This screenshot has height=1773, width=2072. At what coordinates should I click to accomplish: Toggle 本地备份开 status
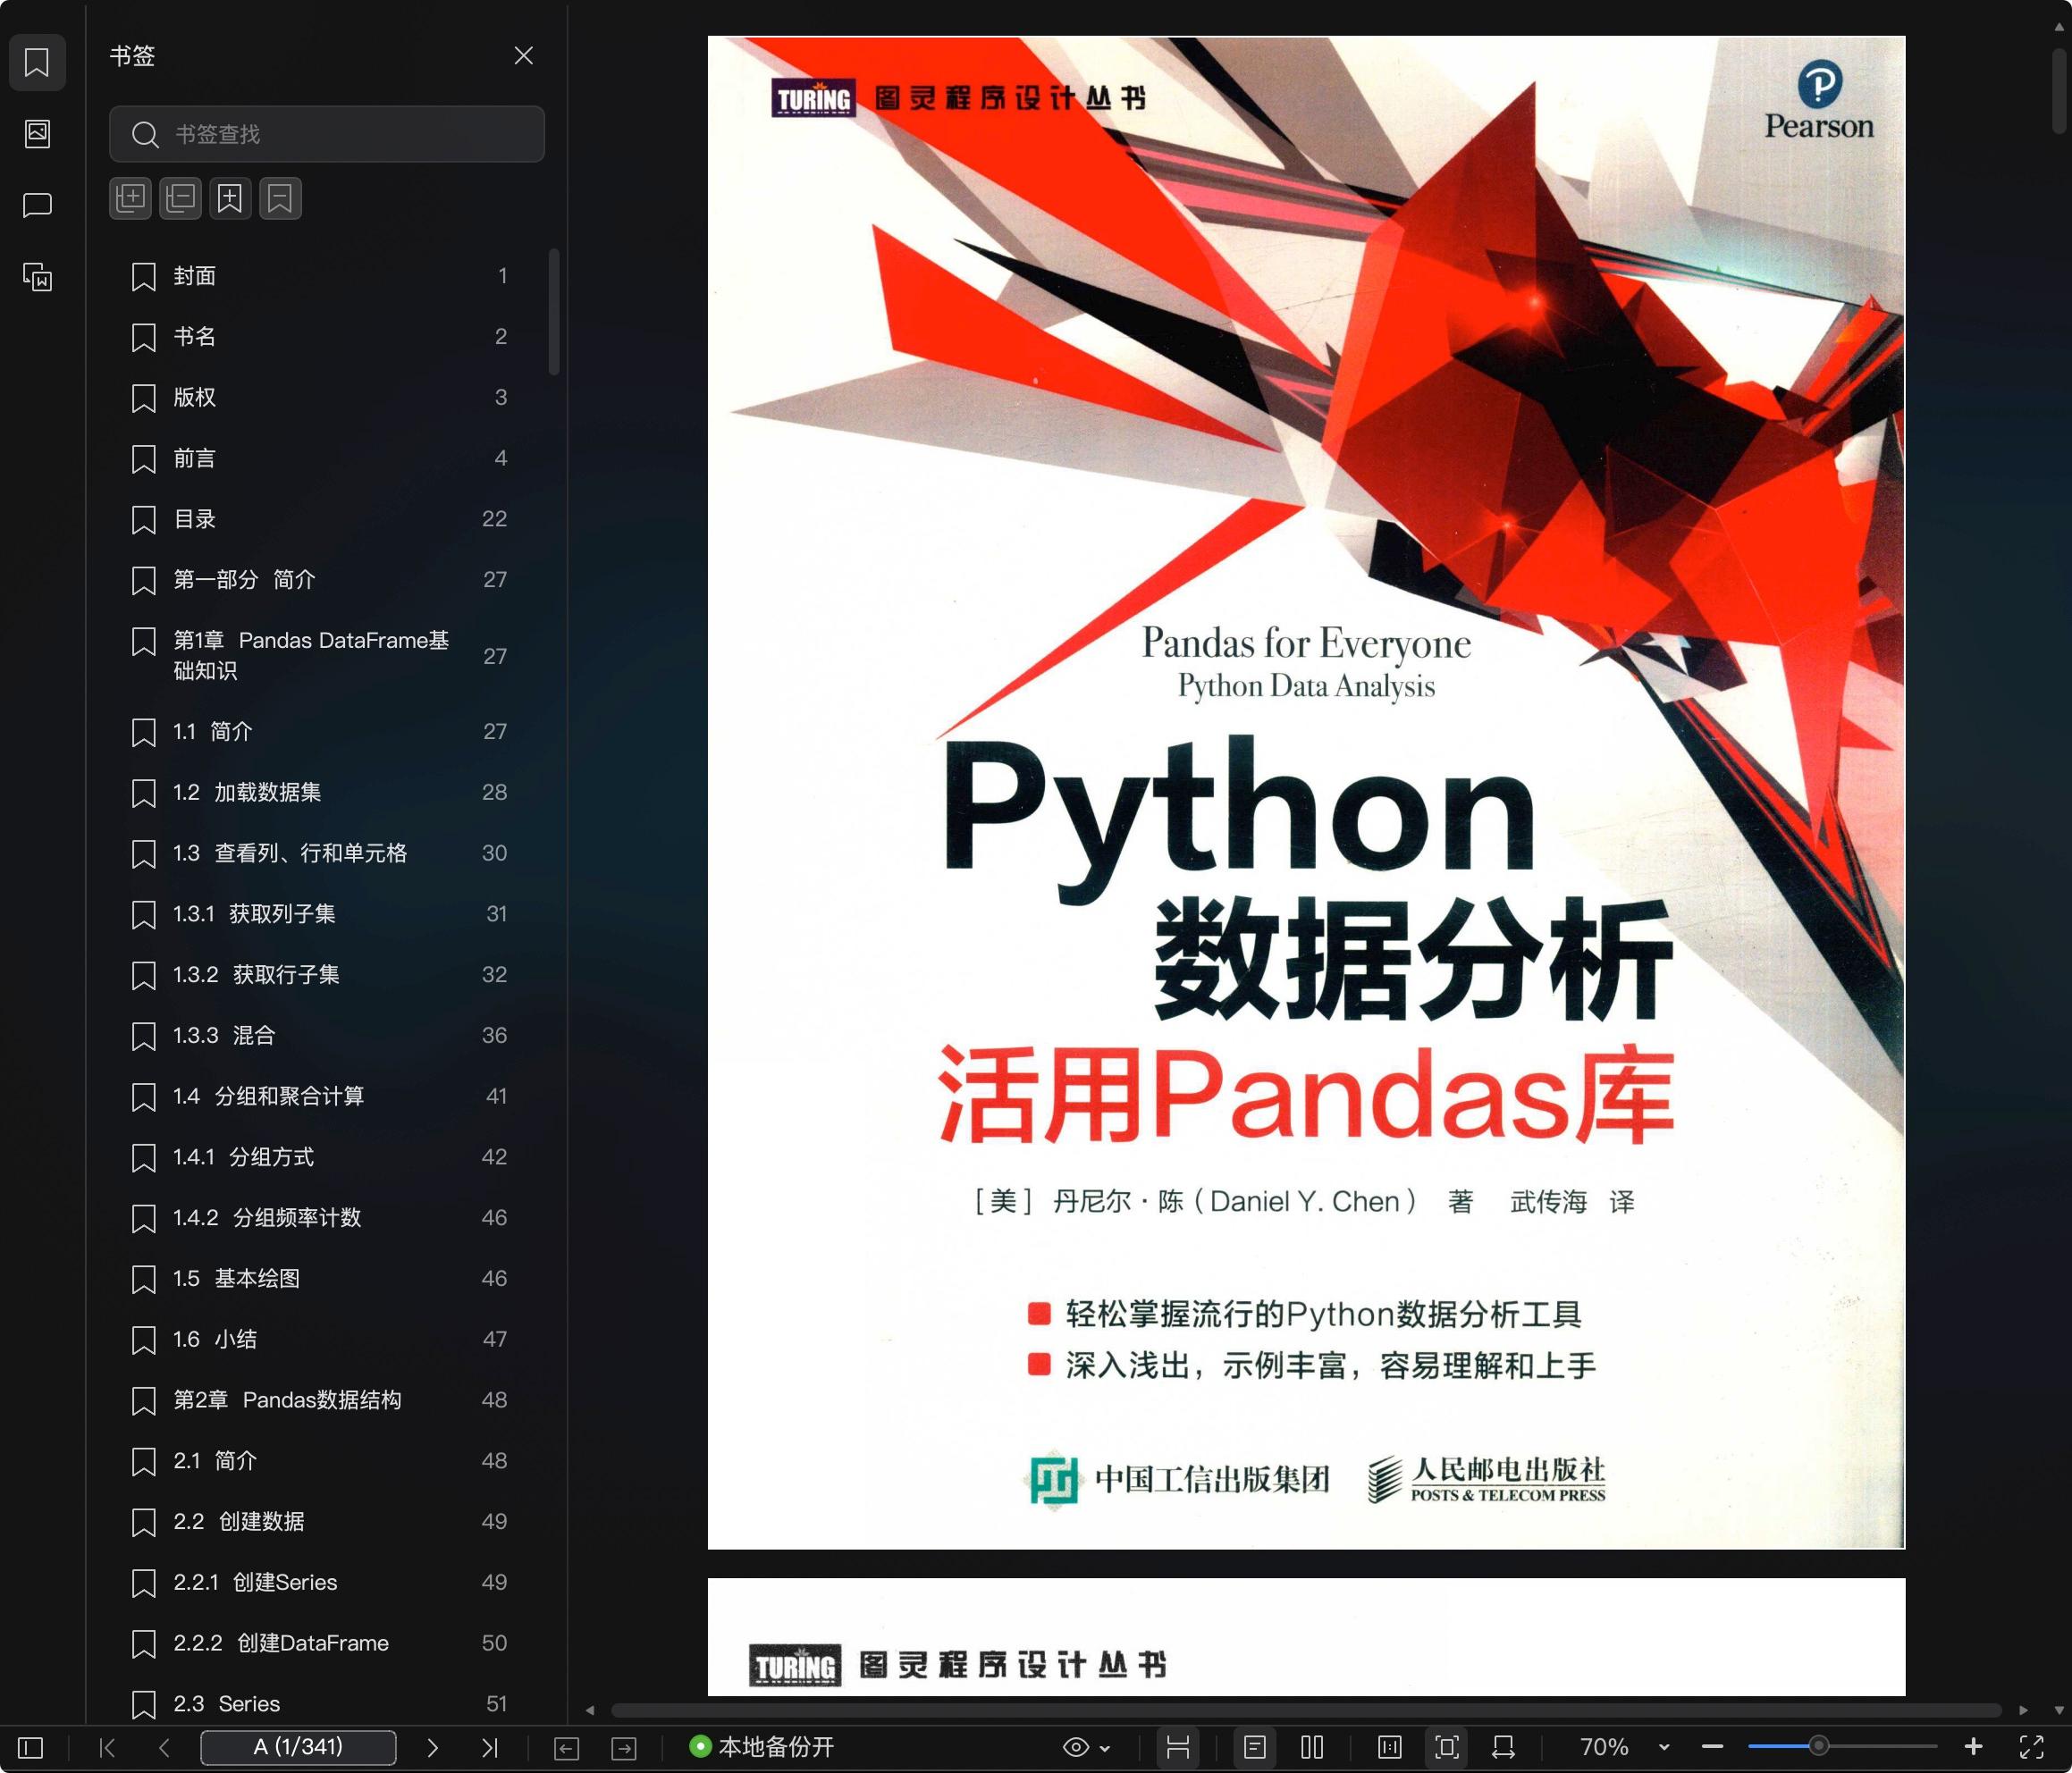click(762, 1747)
